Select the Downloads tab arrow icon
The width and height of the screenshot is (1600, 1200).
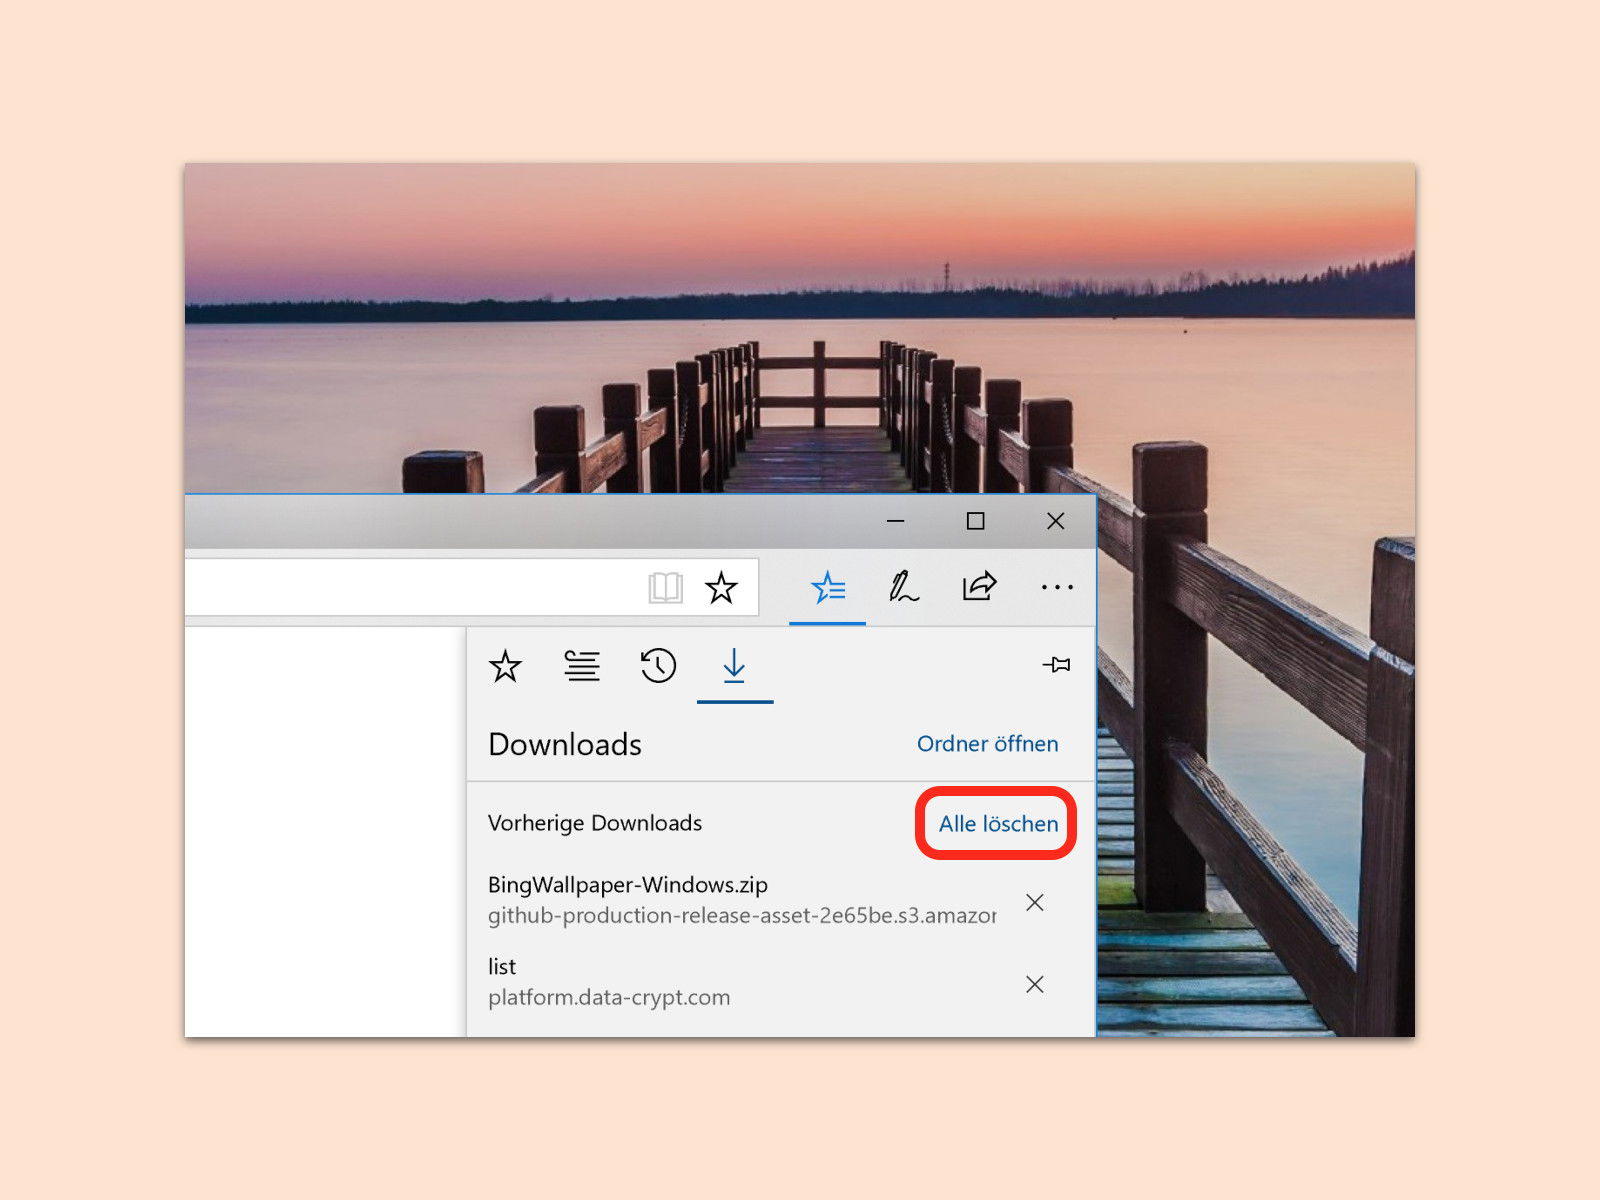(x=734, y=666)
